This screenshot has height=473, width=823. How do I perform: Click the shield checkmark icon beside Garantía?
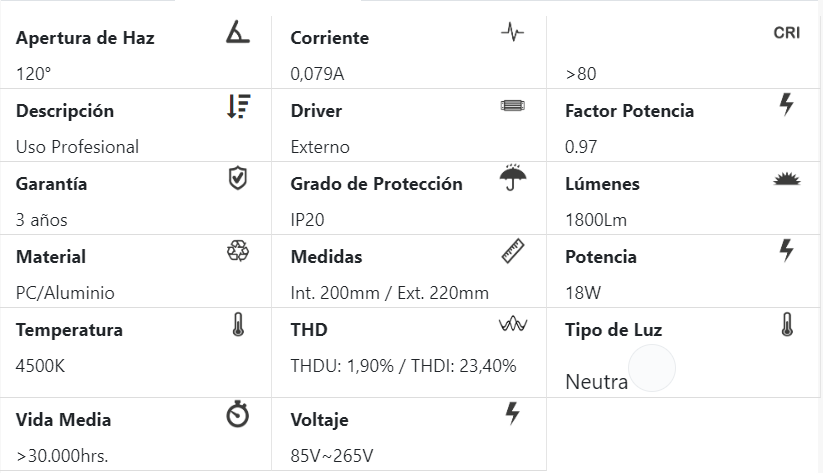238,179
